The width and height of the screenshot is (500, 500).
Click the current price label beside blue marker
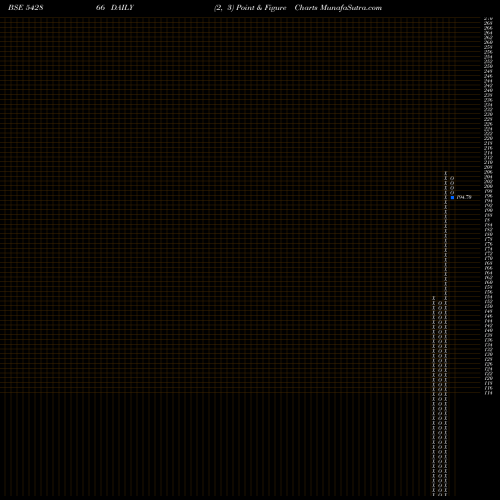(x=464, y=197)
